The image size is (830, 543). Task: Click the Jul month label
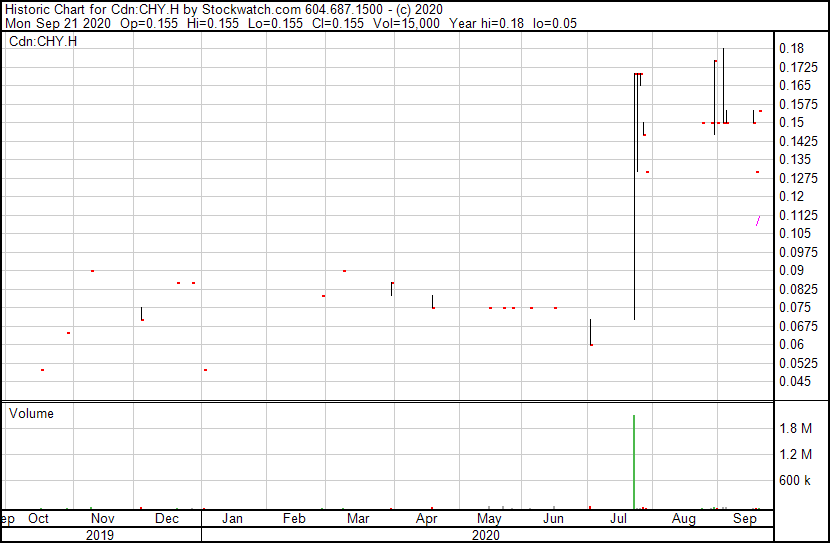pyautogui.click(x=618, y=519)
